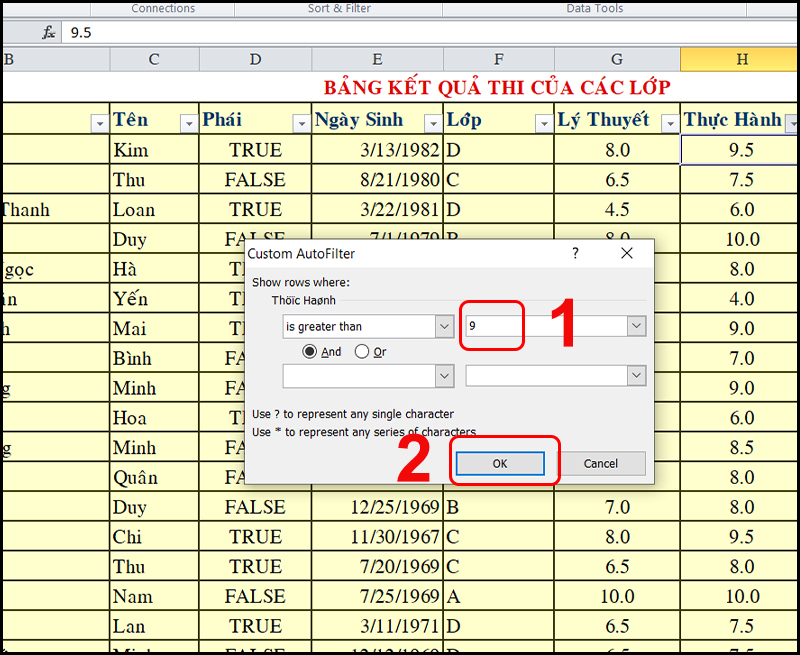Click the first value field containing 9
Screen dimensions: 800x655
pyautogui.click(x=545, y=326)
